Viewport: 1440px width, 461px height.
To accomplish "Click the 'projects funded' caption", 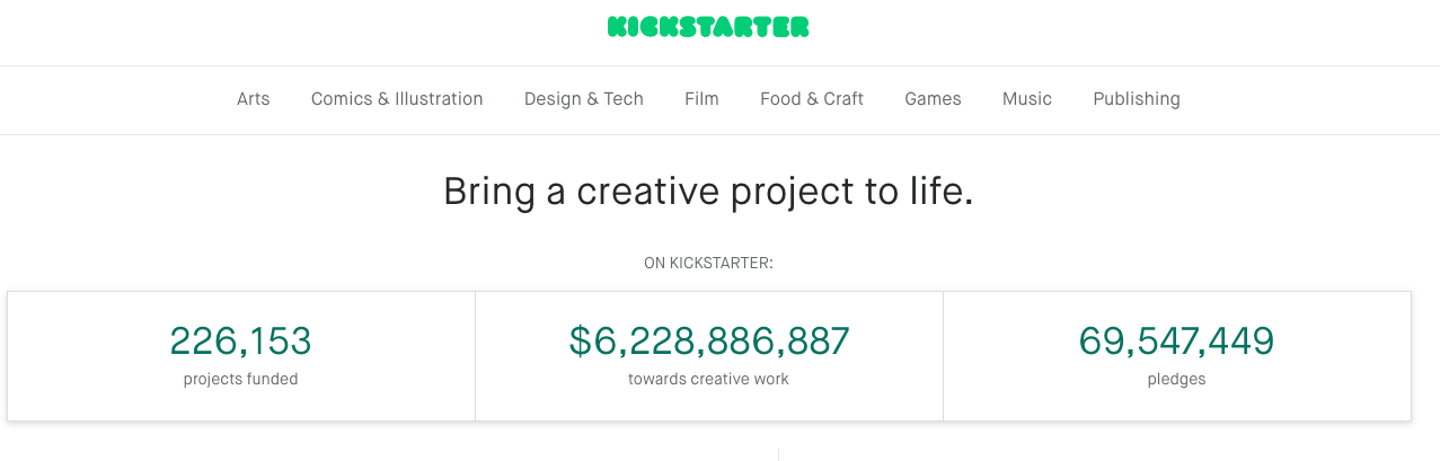I will (x=240, y=379).
